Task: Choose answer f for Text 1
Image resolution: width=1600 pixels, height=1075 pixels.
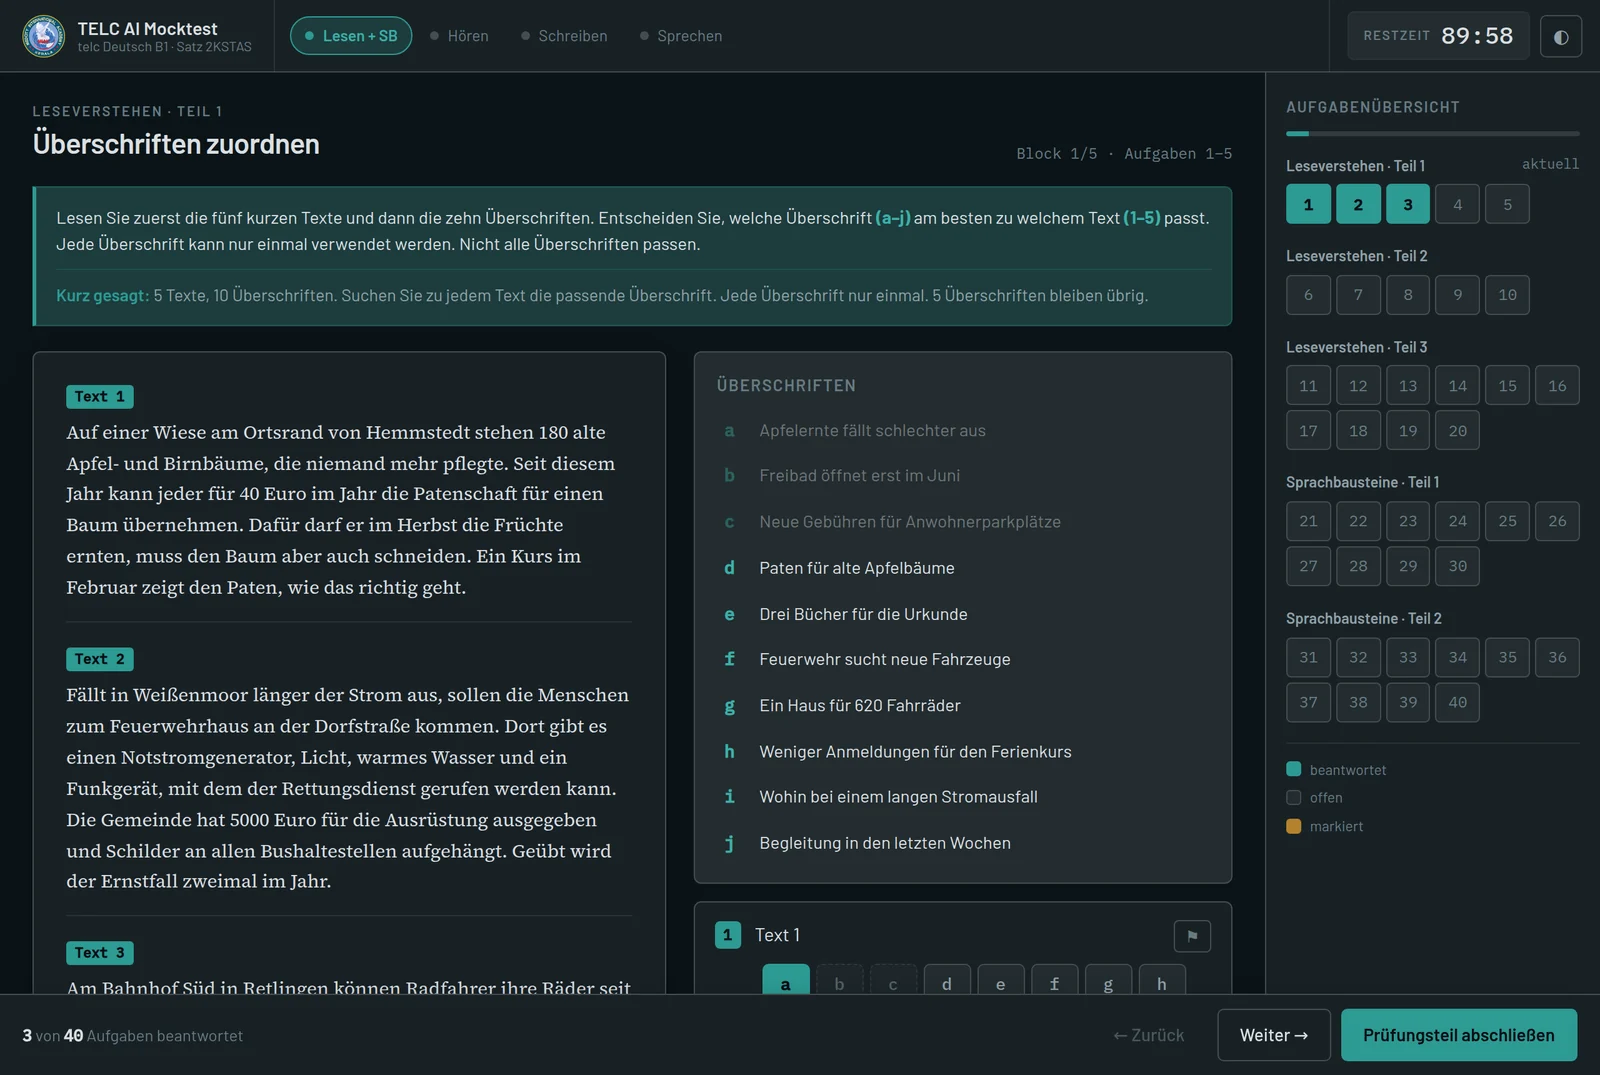Action: (x=1055, y=980)
